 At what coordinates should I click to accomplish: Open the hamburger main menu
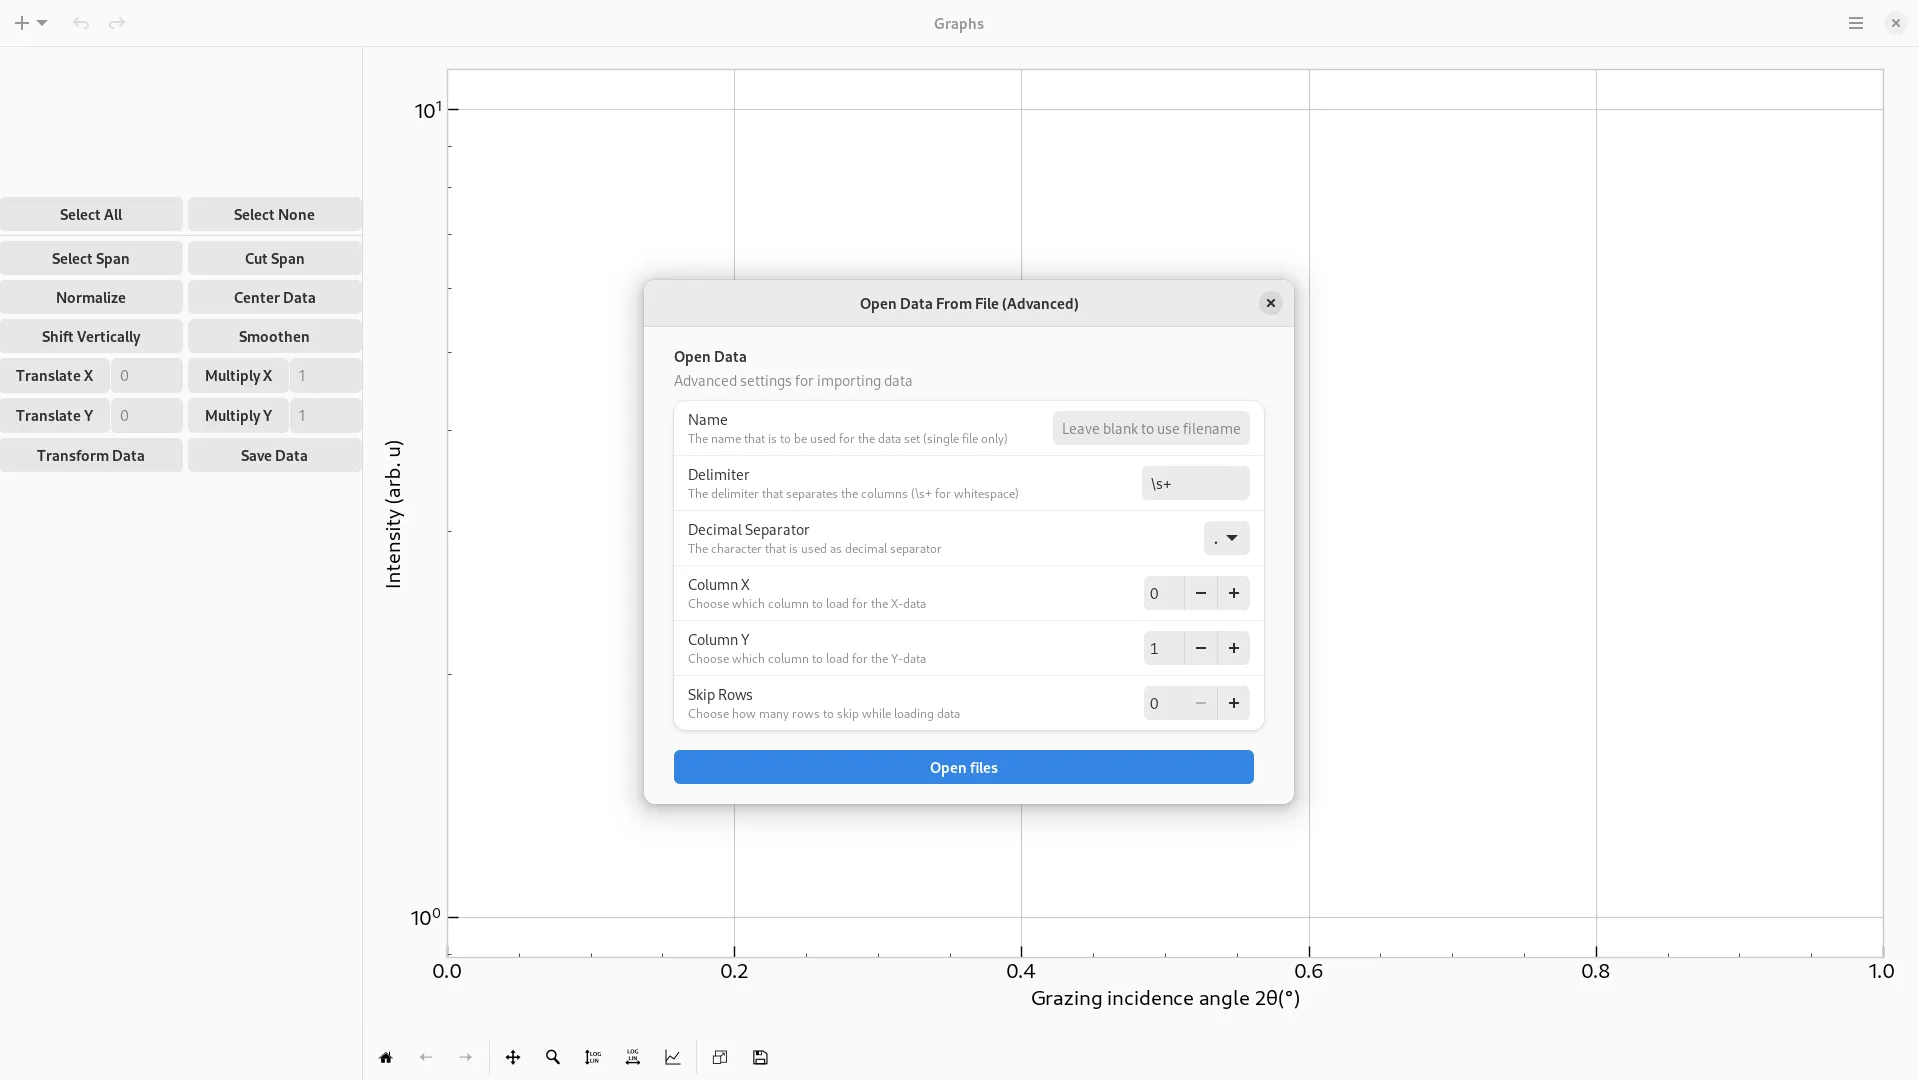pos(1856,23)
